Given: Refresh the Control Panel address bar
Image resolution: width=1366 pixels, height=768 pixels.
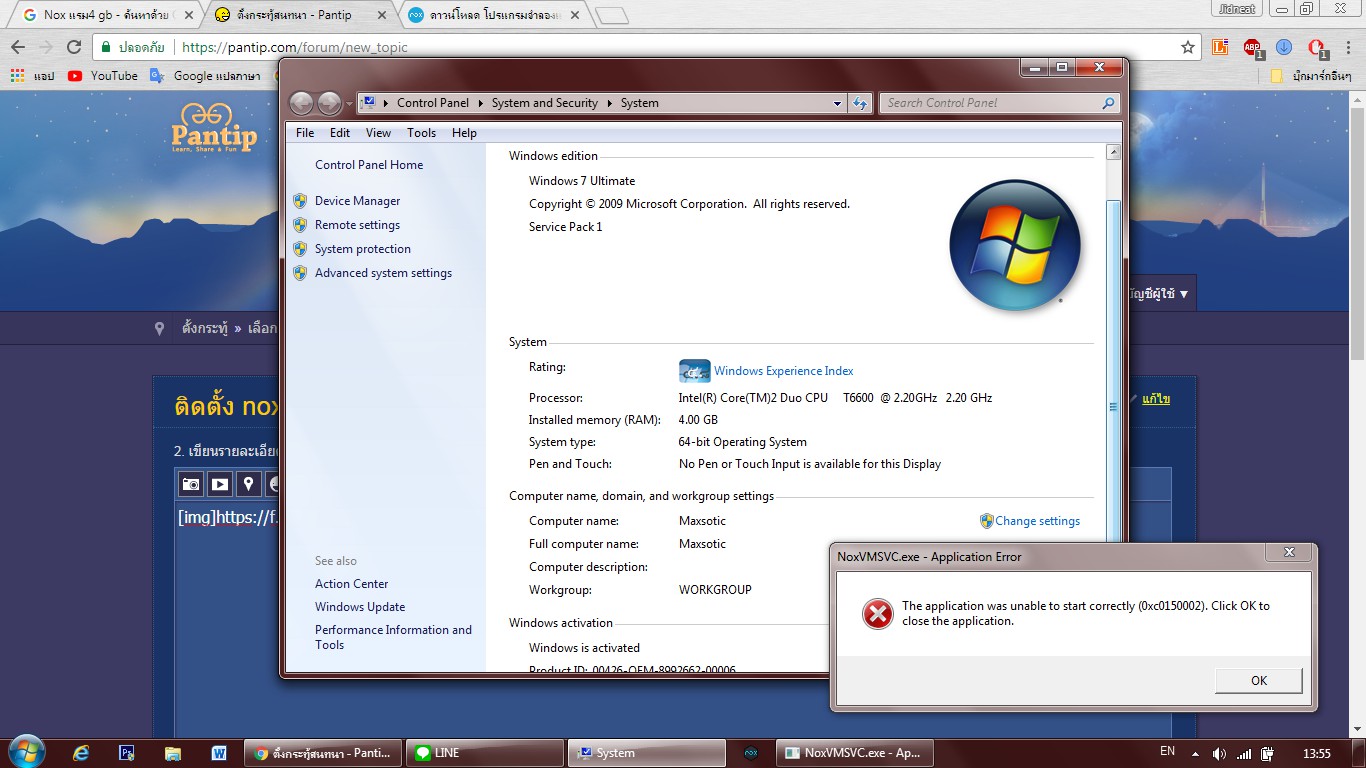Looking at the screenshot, I should point(860,103).
